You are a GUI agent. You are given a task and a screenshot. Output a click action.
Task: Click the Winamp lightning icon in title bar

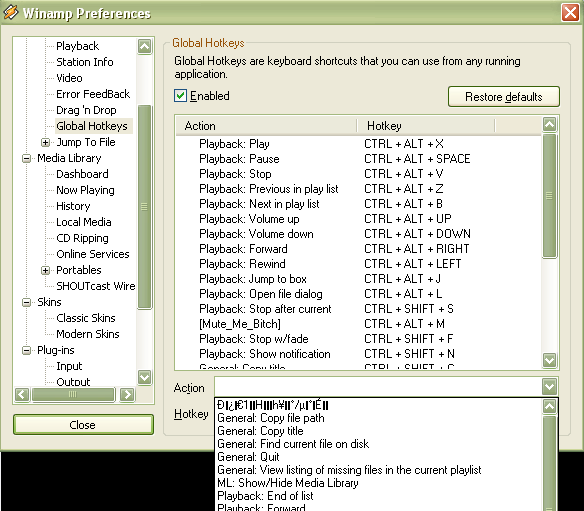click(10, 12)
